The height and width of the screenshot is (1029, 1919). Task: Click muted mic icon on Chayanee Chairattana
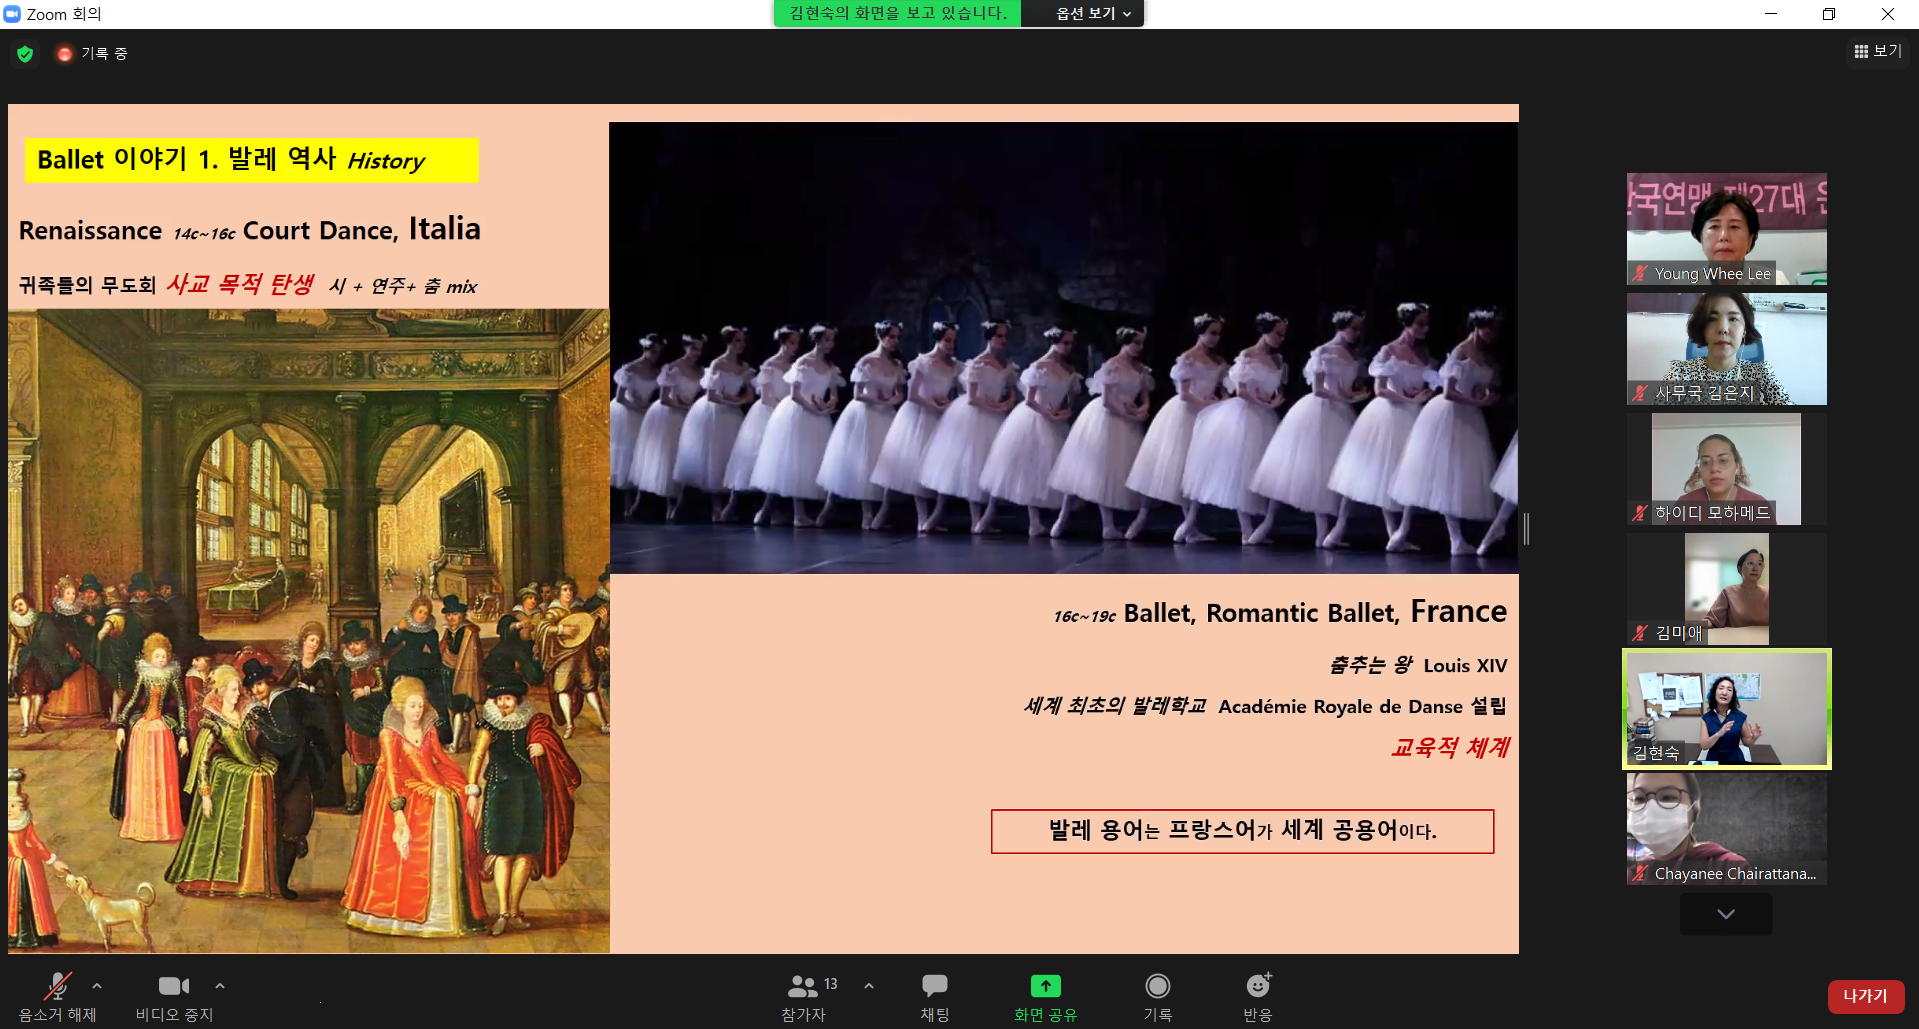pyautogui.click(x=1640, y=873)
